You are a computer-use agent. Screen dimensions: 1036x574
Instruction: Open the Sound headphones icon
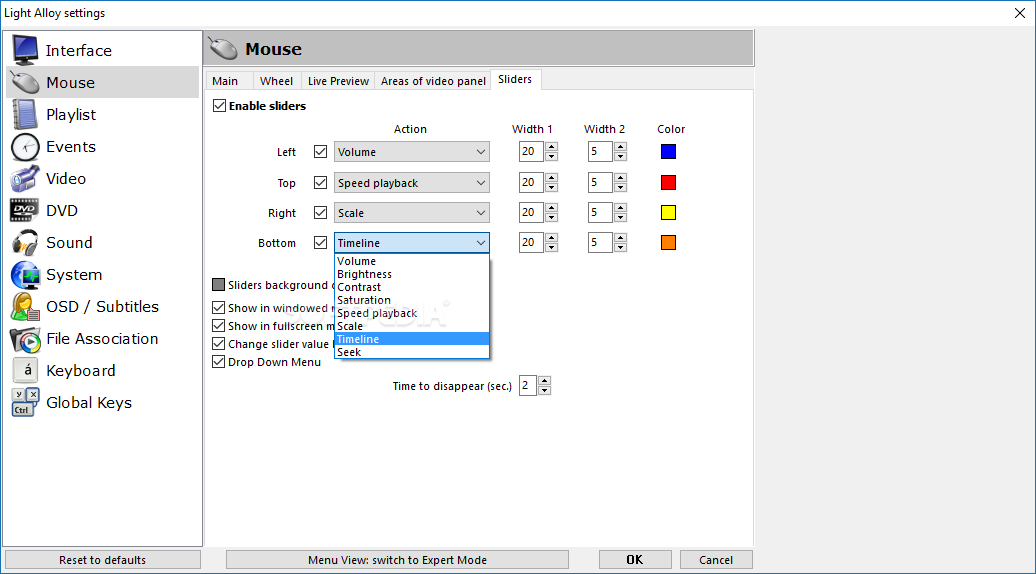25,242
